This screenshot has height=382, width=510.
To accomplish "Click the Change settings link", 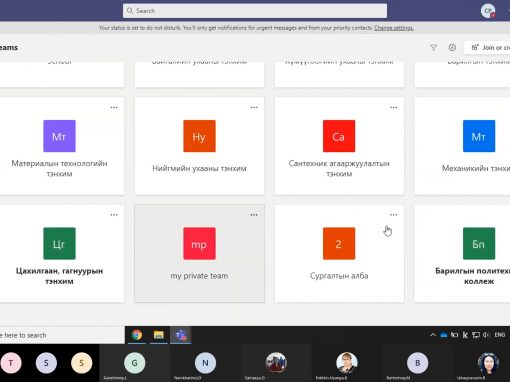I will (x=394, y=28).
